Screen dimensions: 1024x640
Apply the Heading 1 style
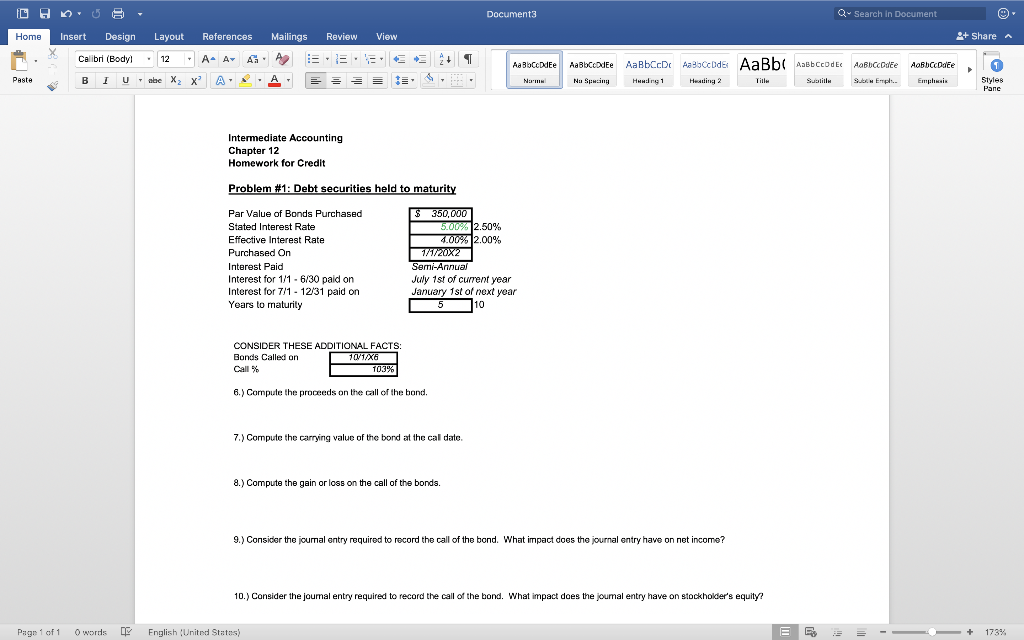pyautogui.click(x=648, y=70)
